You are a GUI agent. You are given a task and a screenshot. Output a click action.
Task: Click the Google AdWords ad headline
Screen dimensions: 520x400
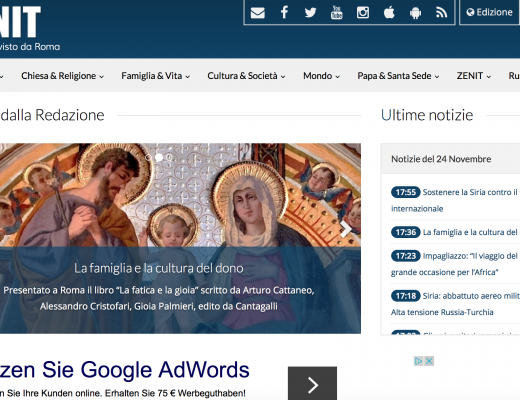click(x=125, y=370)
